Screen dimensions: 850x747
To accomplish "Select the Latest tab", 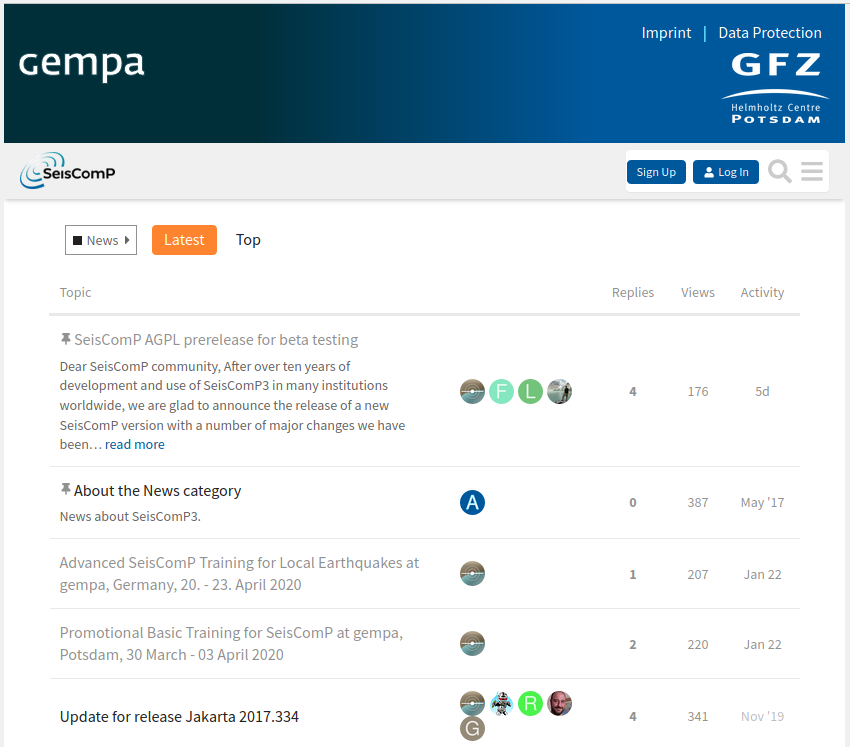I will [184, 240].
